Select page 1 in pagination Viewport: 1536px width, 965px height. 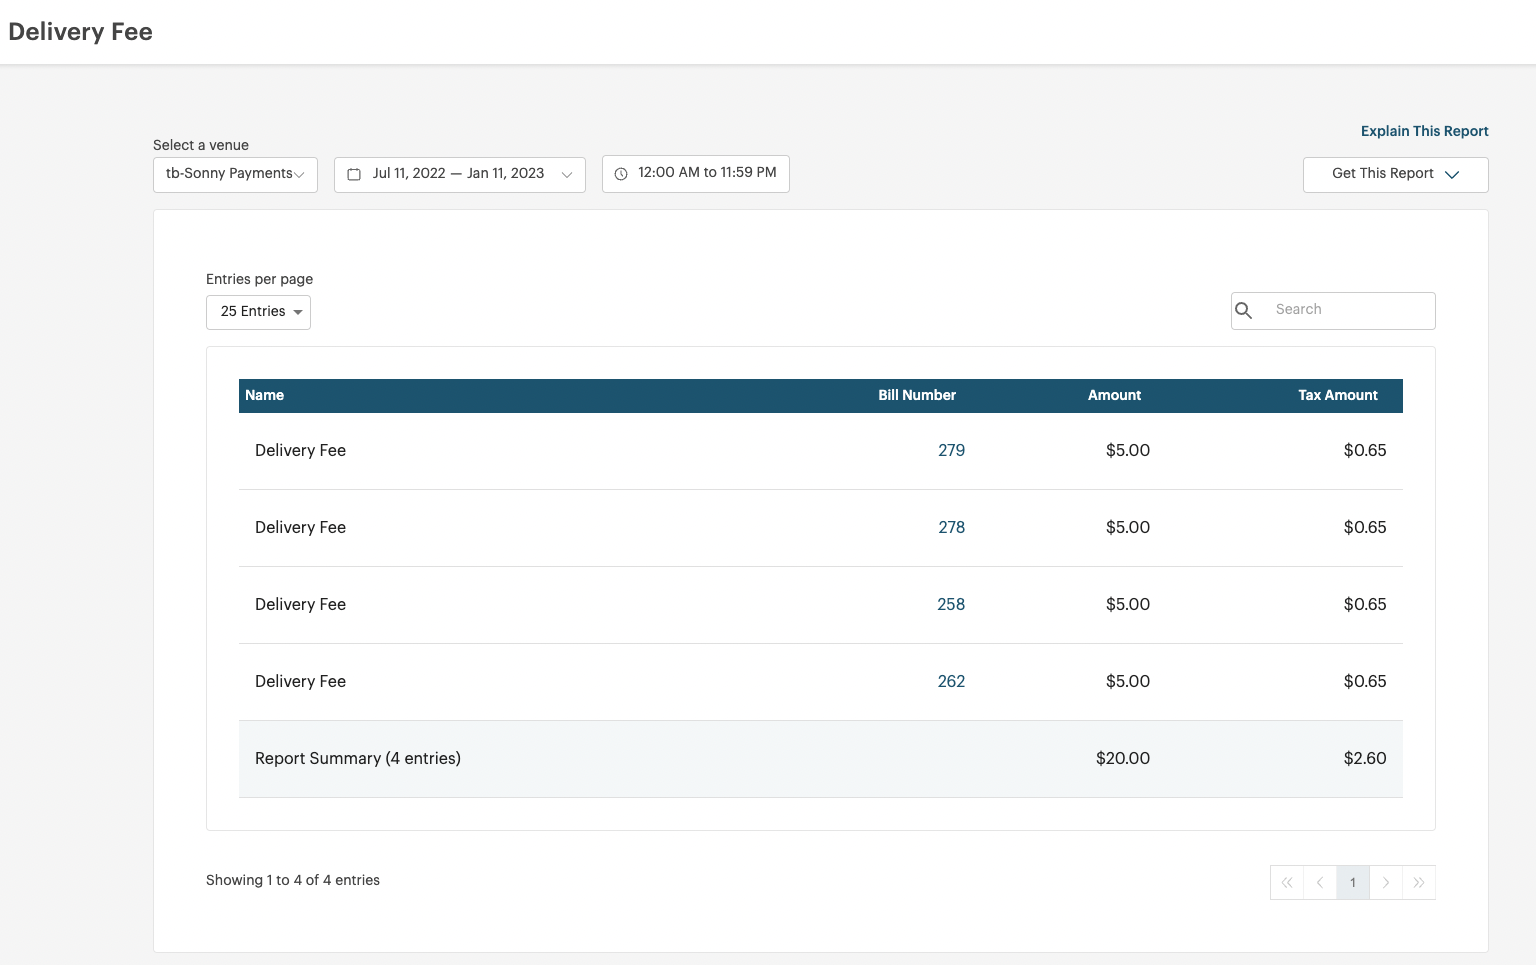click(x=1352, y=882)
